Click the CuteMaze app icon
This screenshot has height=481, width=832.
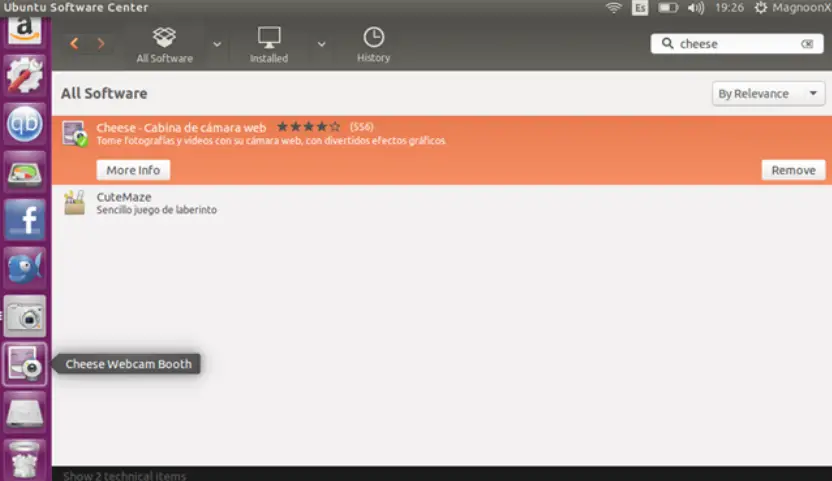pyautogui.click(x=74, y=203)
